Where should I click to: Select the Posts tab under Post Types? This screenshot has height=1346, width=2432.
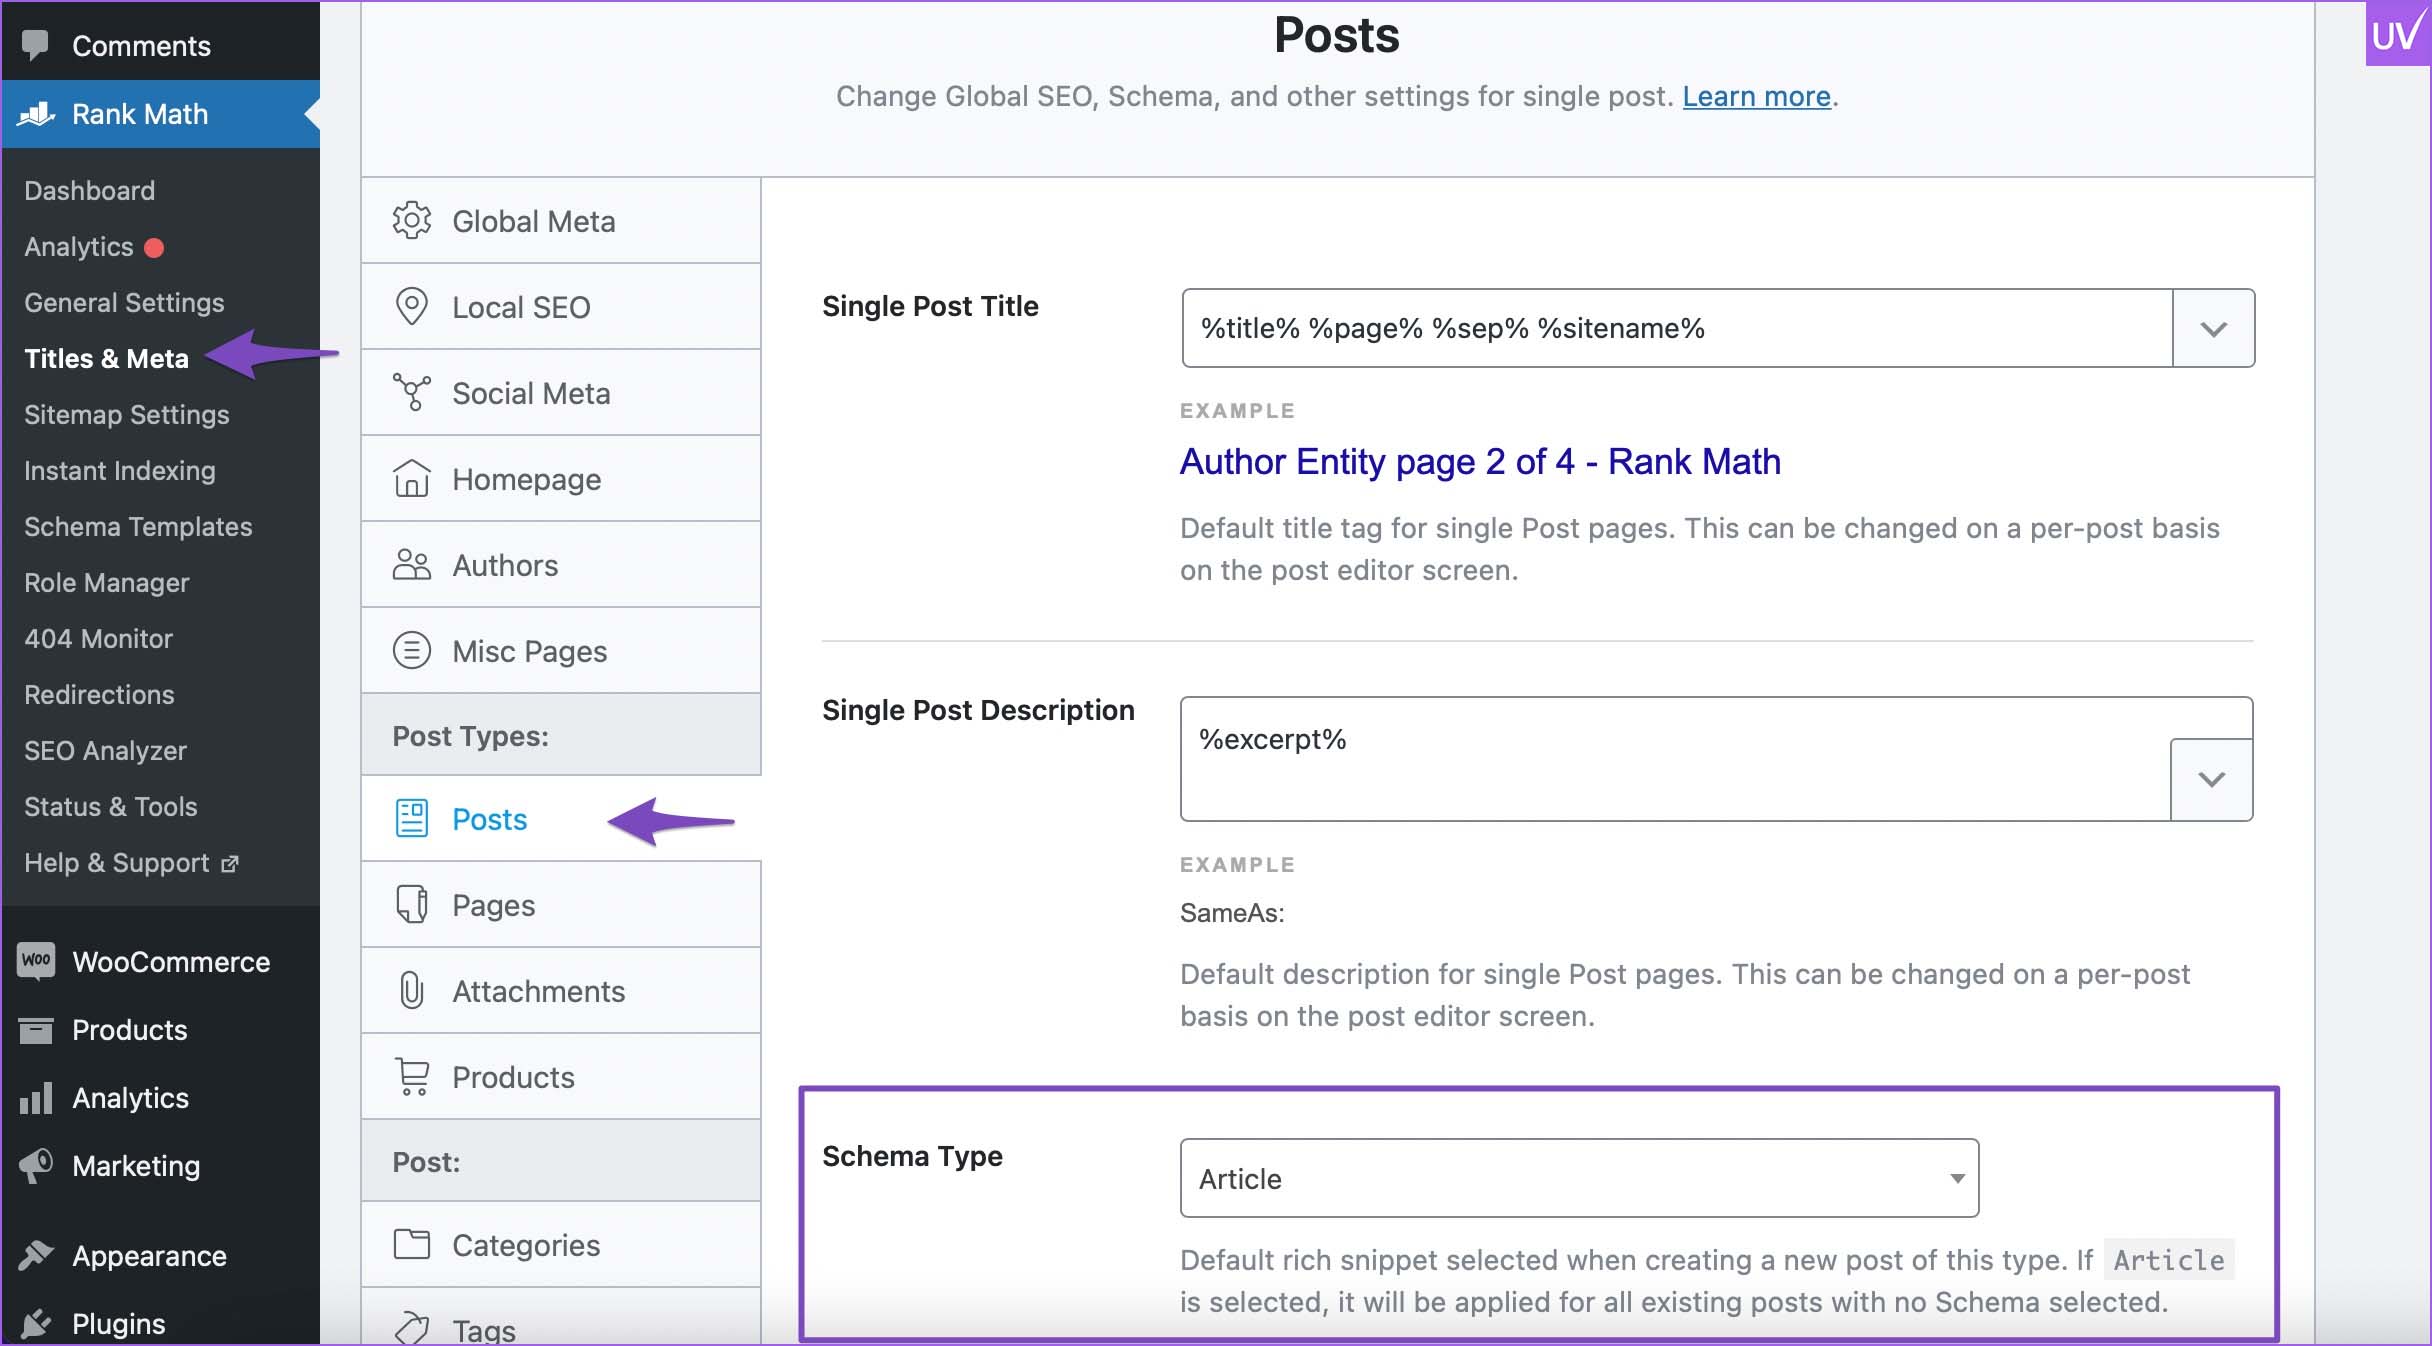[x=561, y=819]
